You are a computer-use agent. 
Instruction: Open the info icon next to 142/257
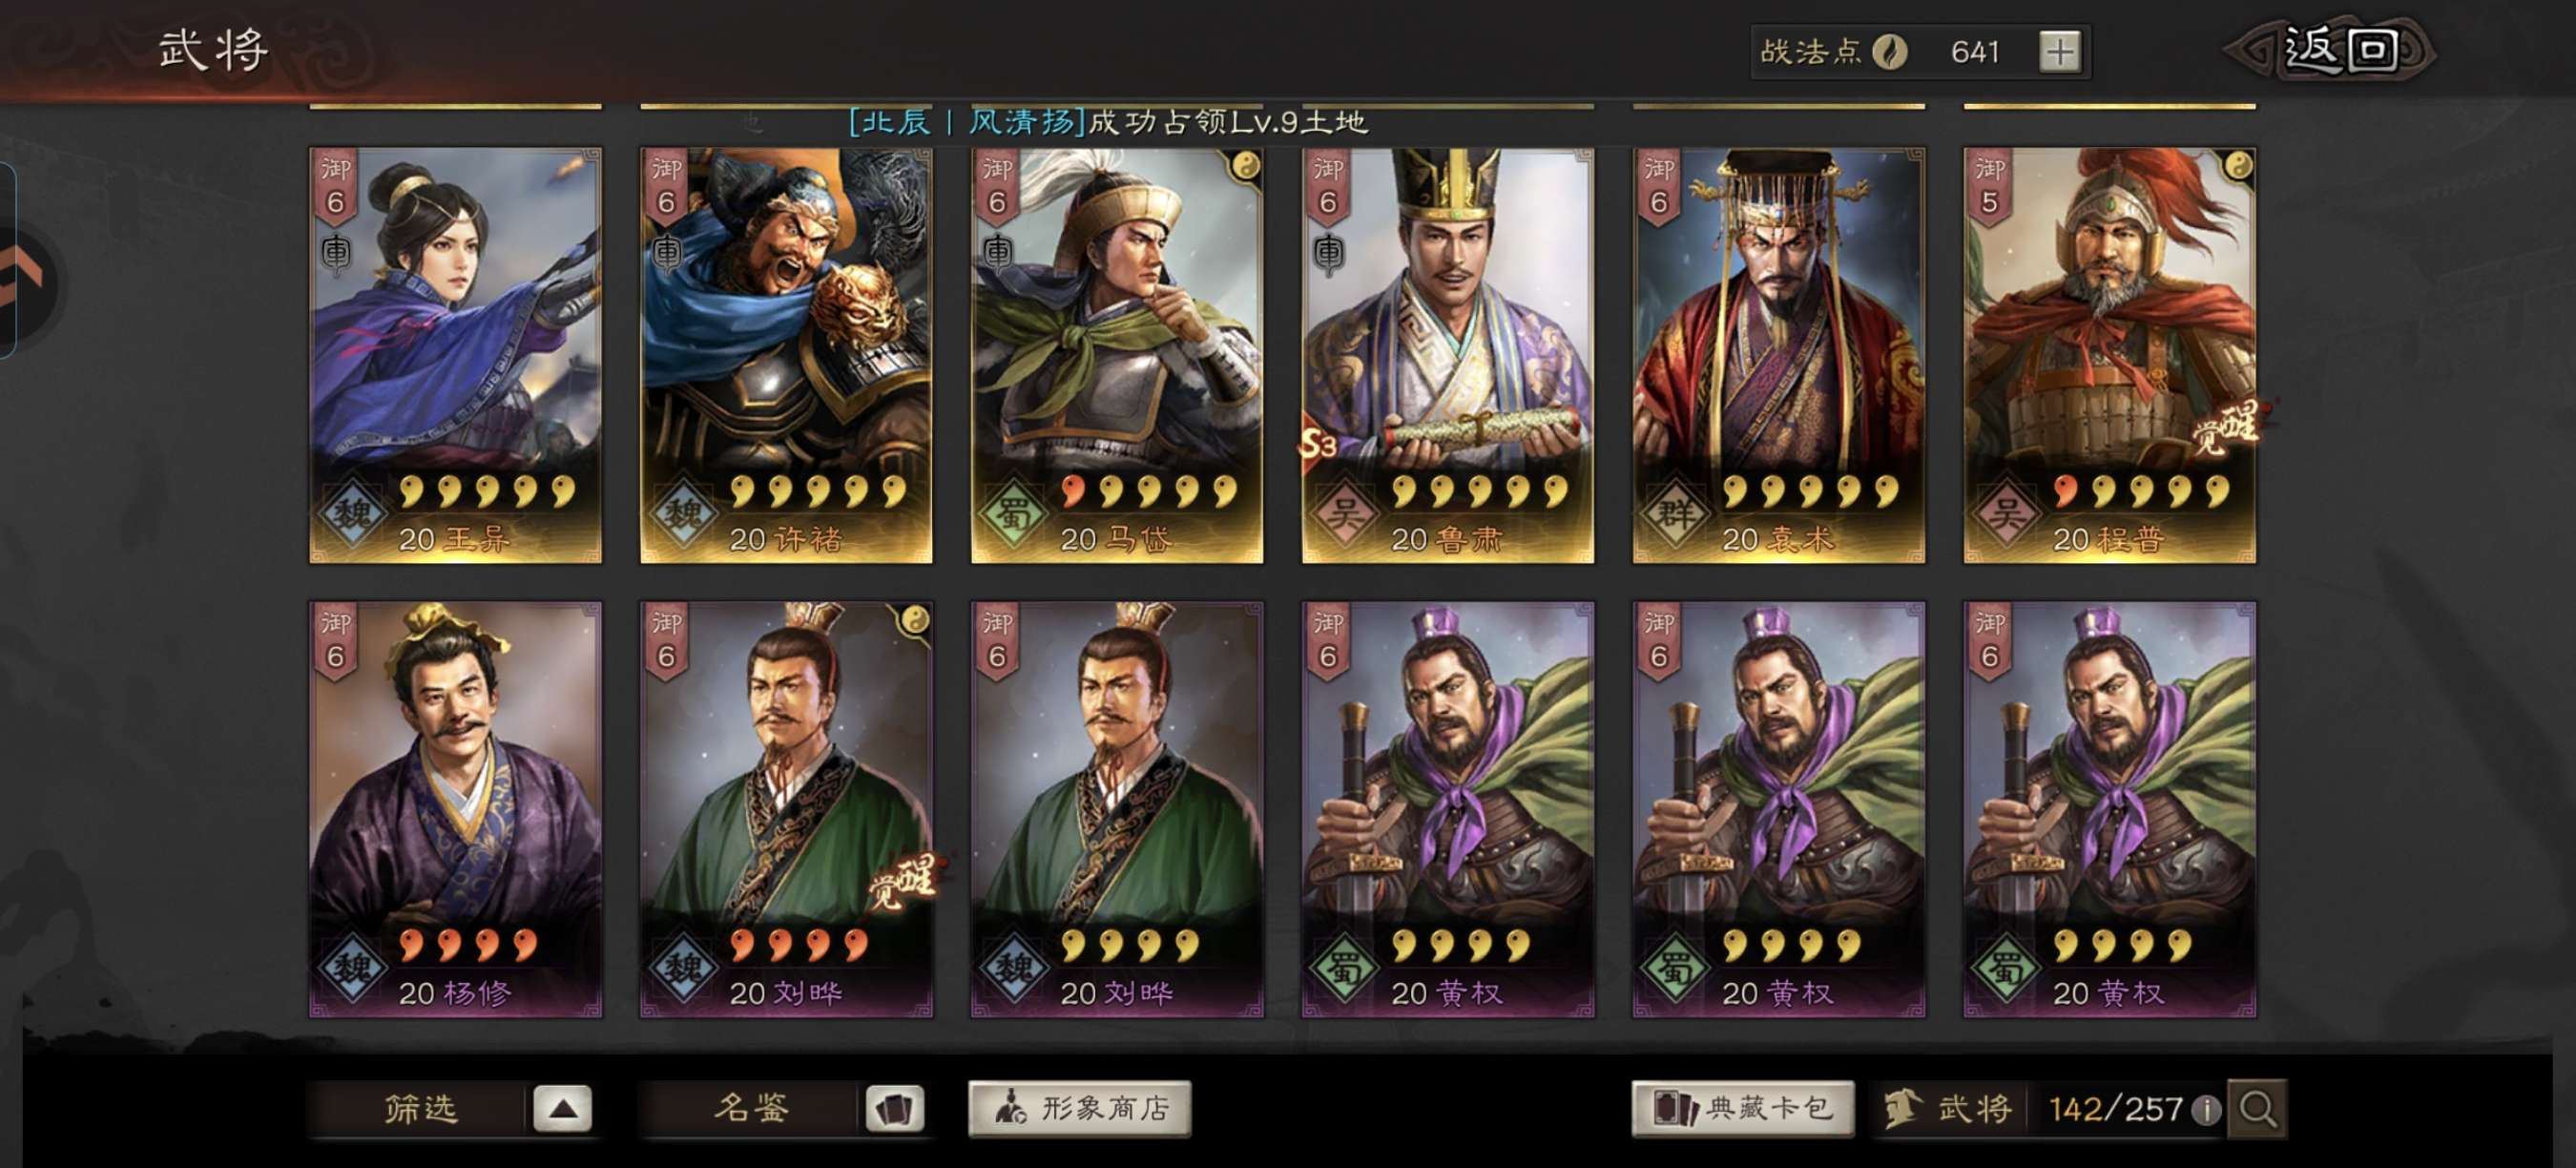pos(2205,1110)
